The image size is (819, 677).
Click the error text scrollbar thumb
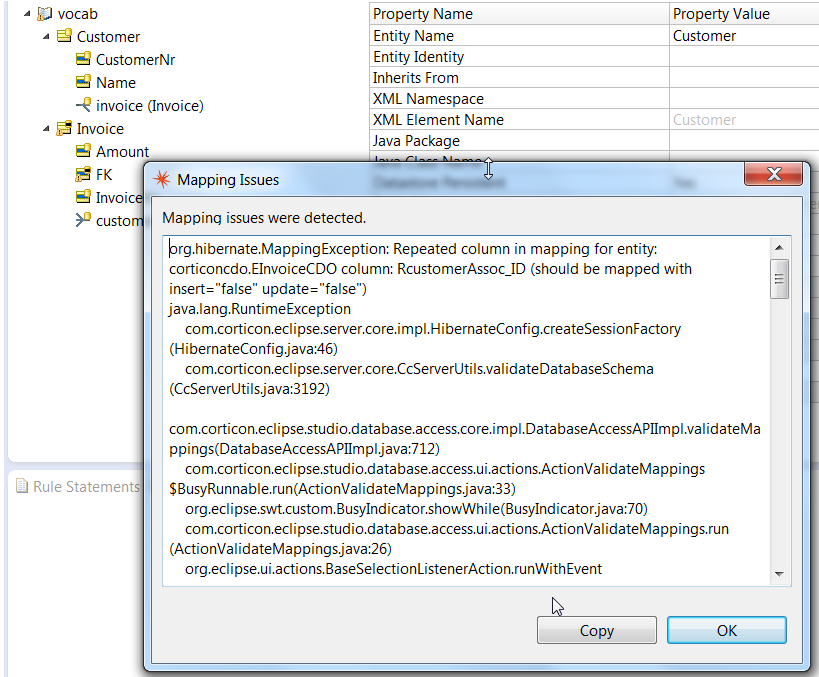(x=780, y=279)
